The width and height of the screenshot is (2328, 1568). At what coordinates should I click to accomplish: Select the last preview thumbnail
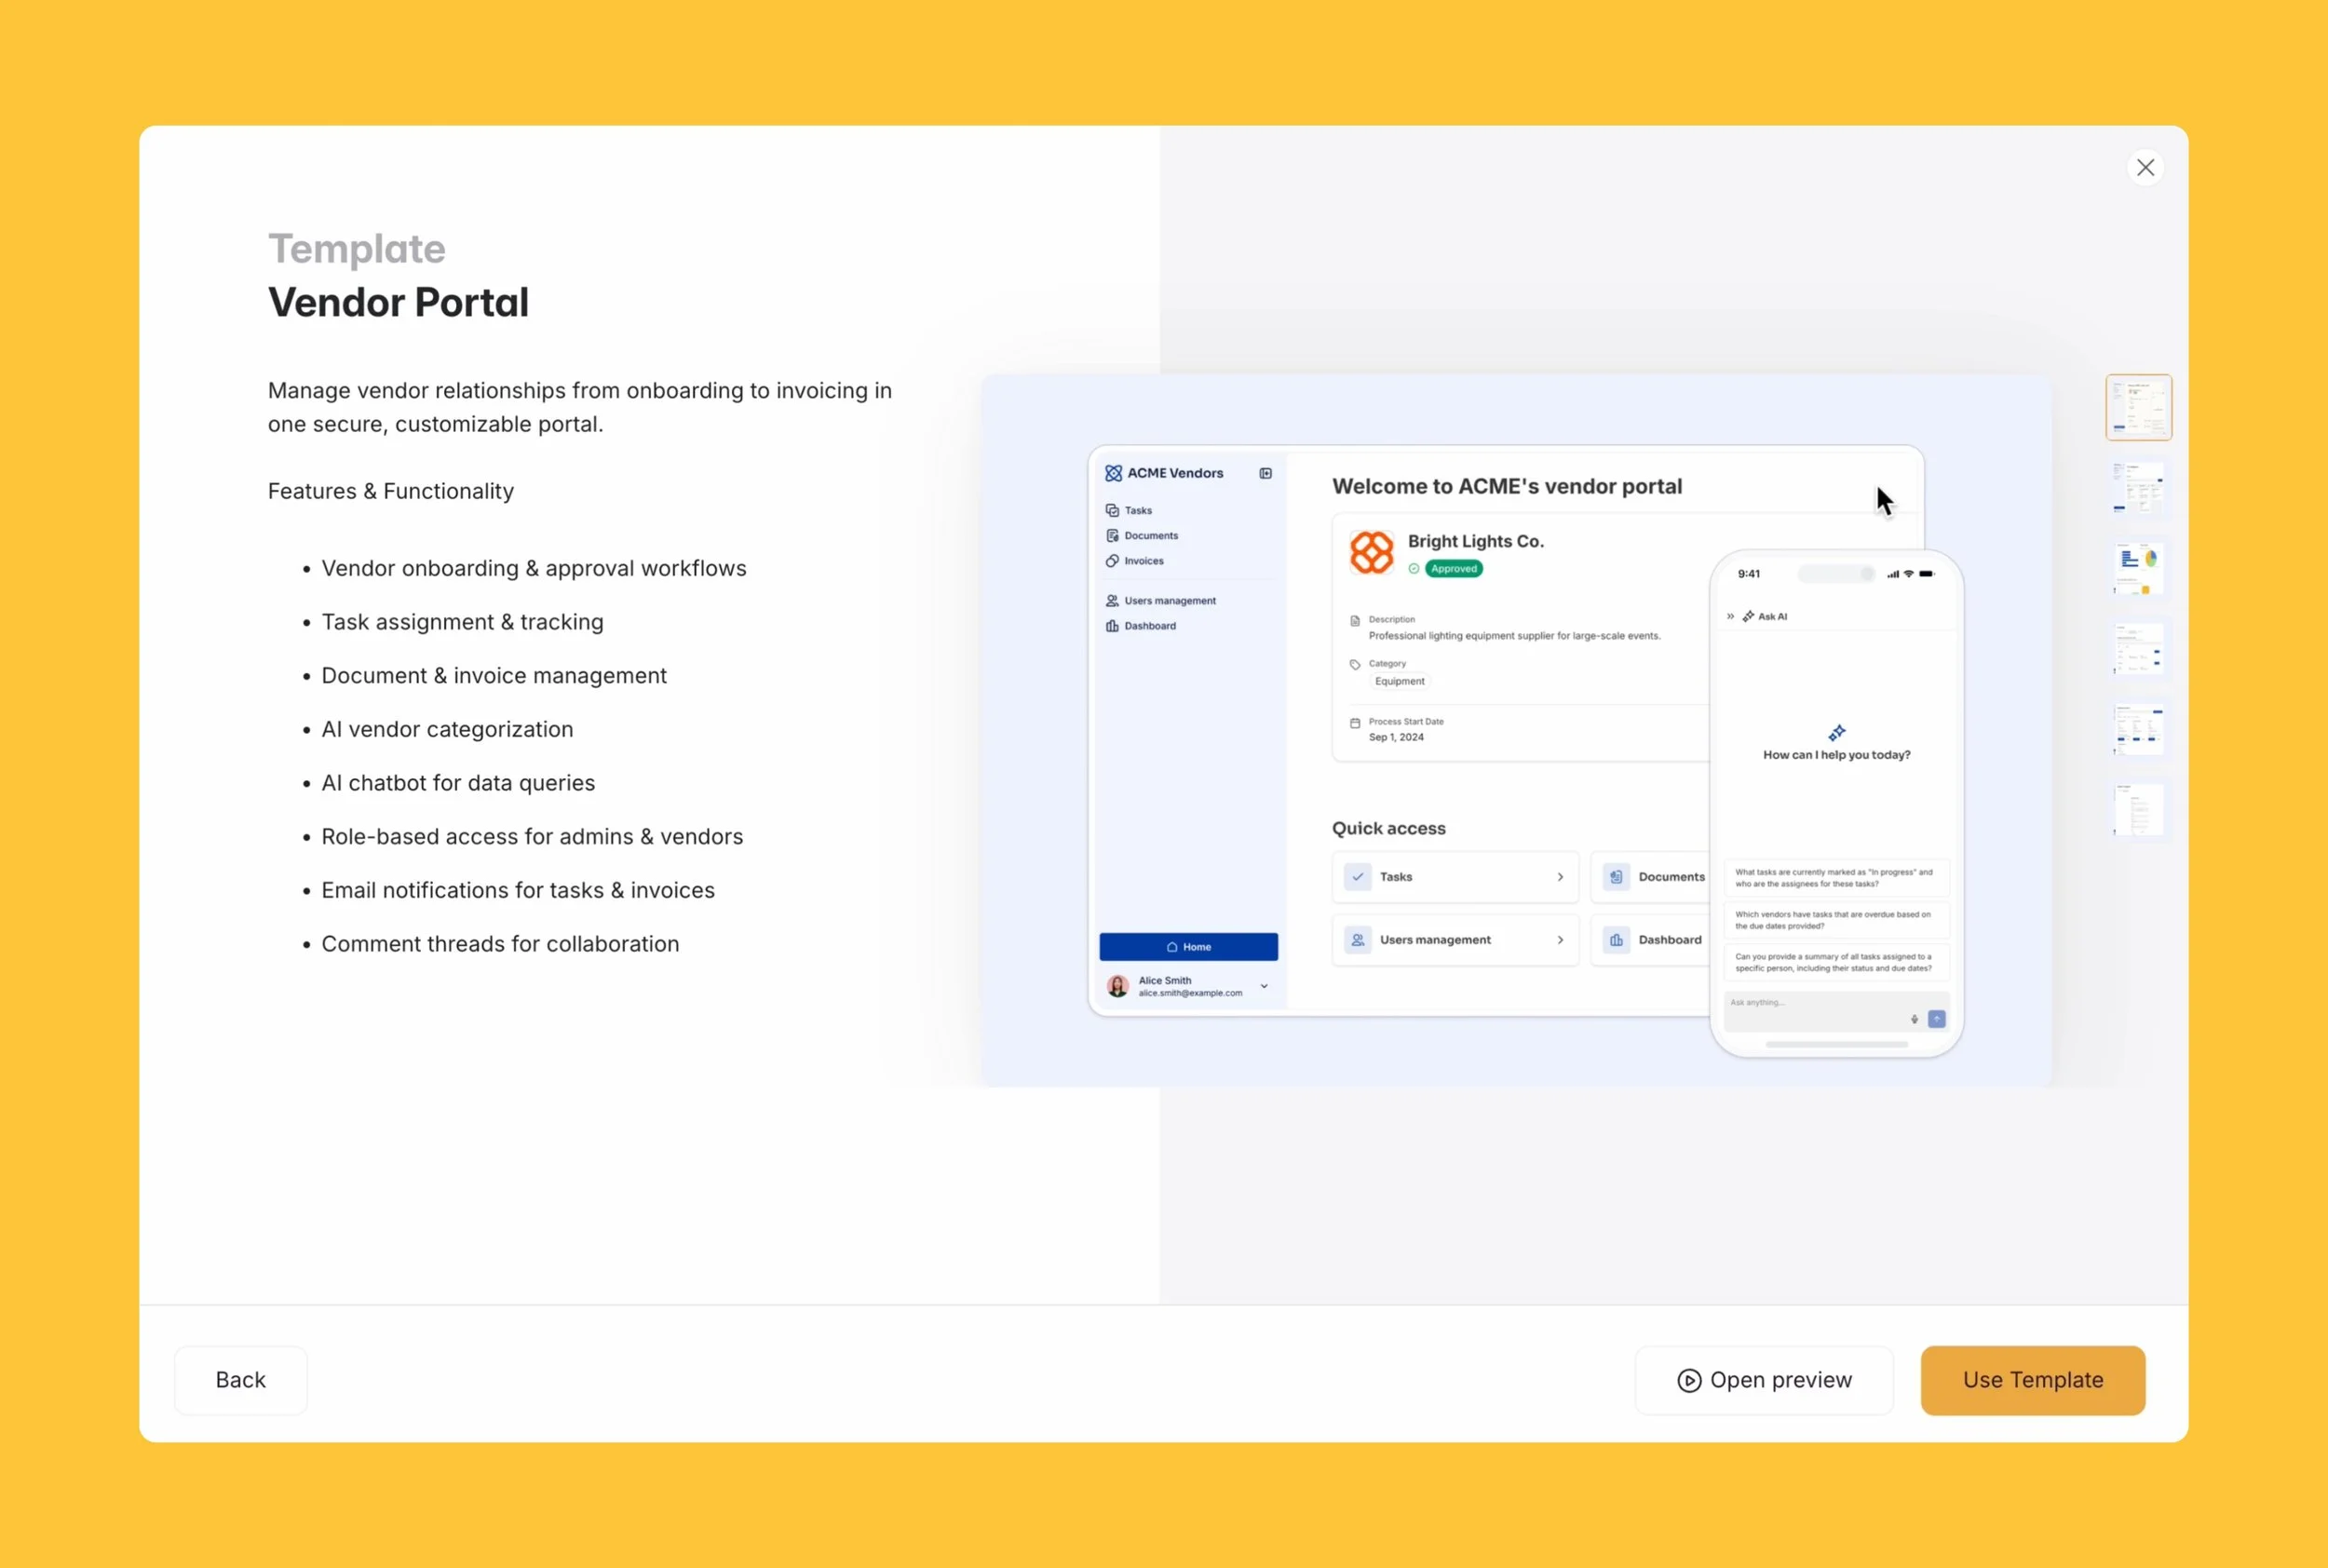(x=2138, y=809)
